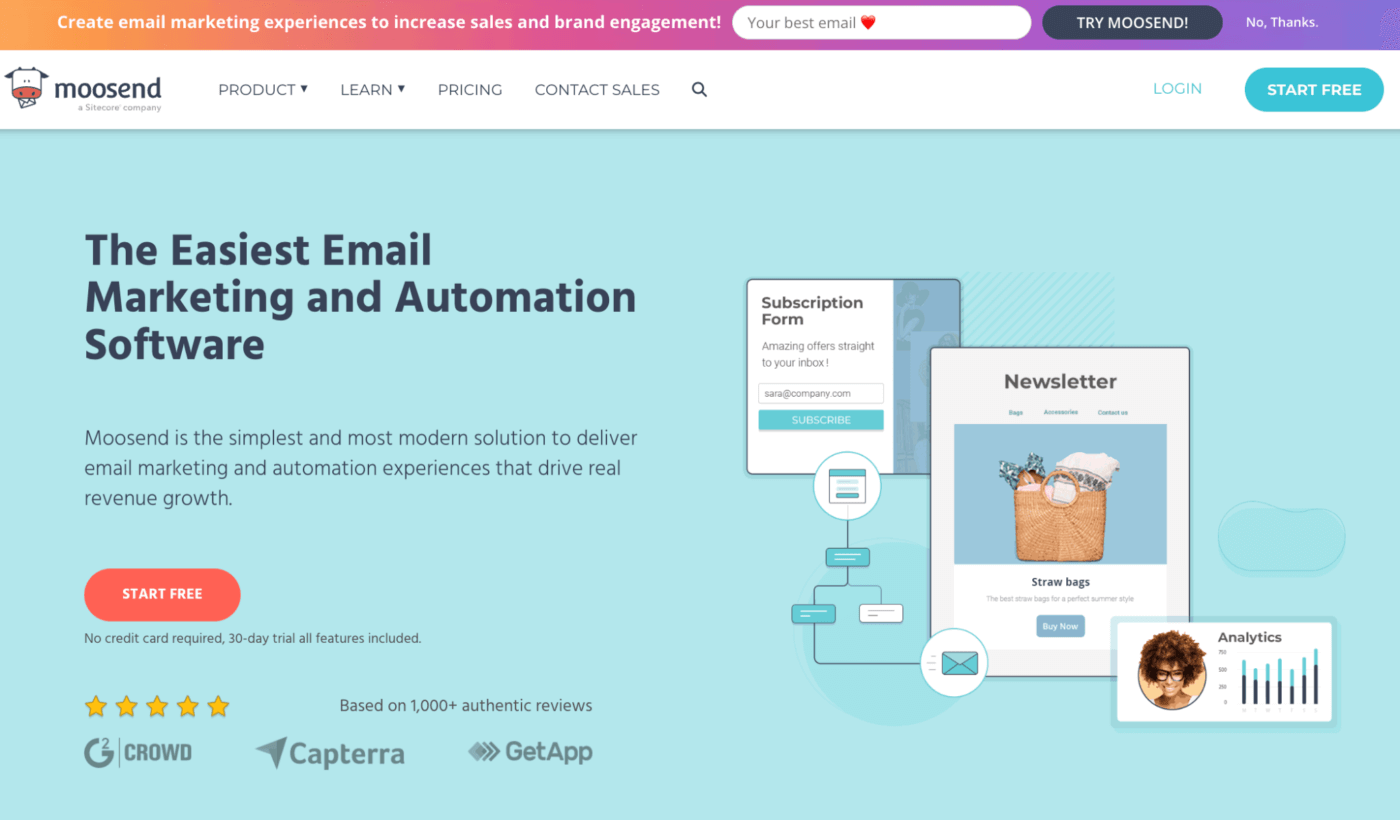Click the Analytics card profile photo
The height and width of the screenshot is (820, 1400).
(1172, 670)
